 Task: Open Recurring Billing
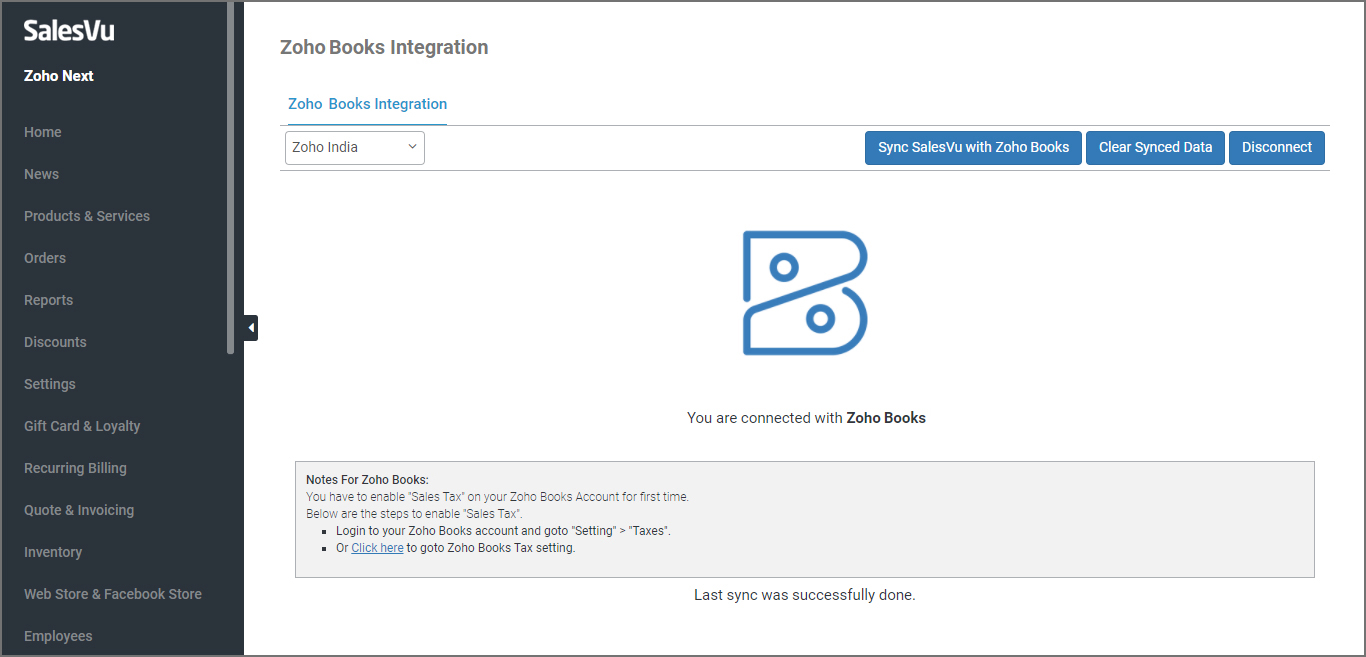click(75, 468)
